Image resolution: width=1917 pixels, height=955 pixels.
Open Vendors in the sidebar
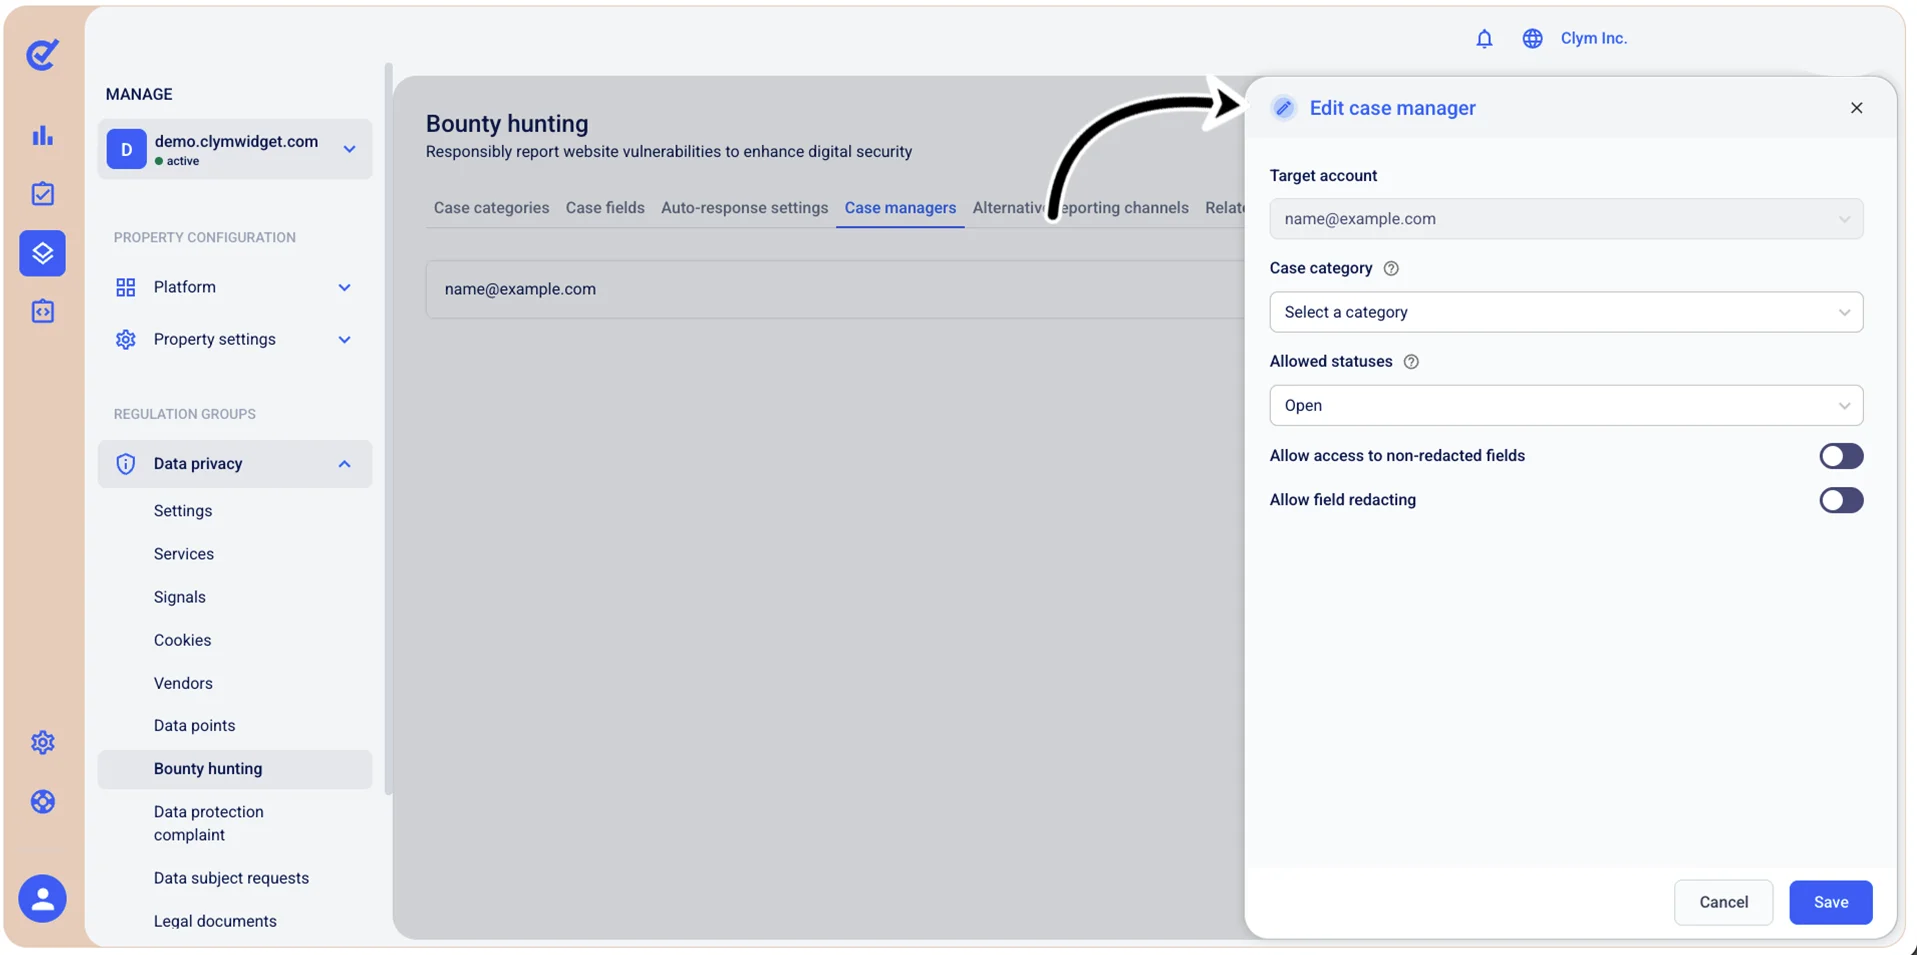tap(183, 683)
